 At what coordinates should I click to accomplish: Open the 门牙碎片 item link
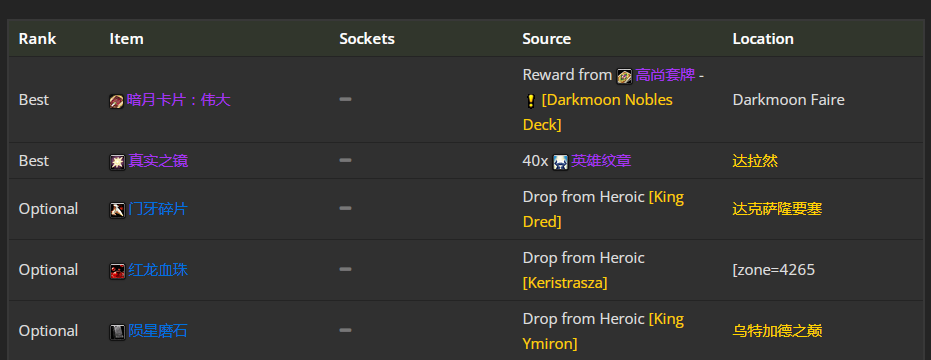[158, 209]
